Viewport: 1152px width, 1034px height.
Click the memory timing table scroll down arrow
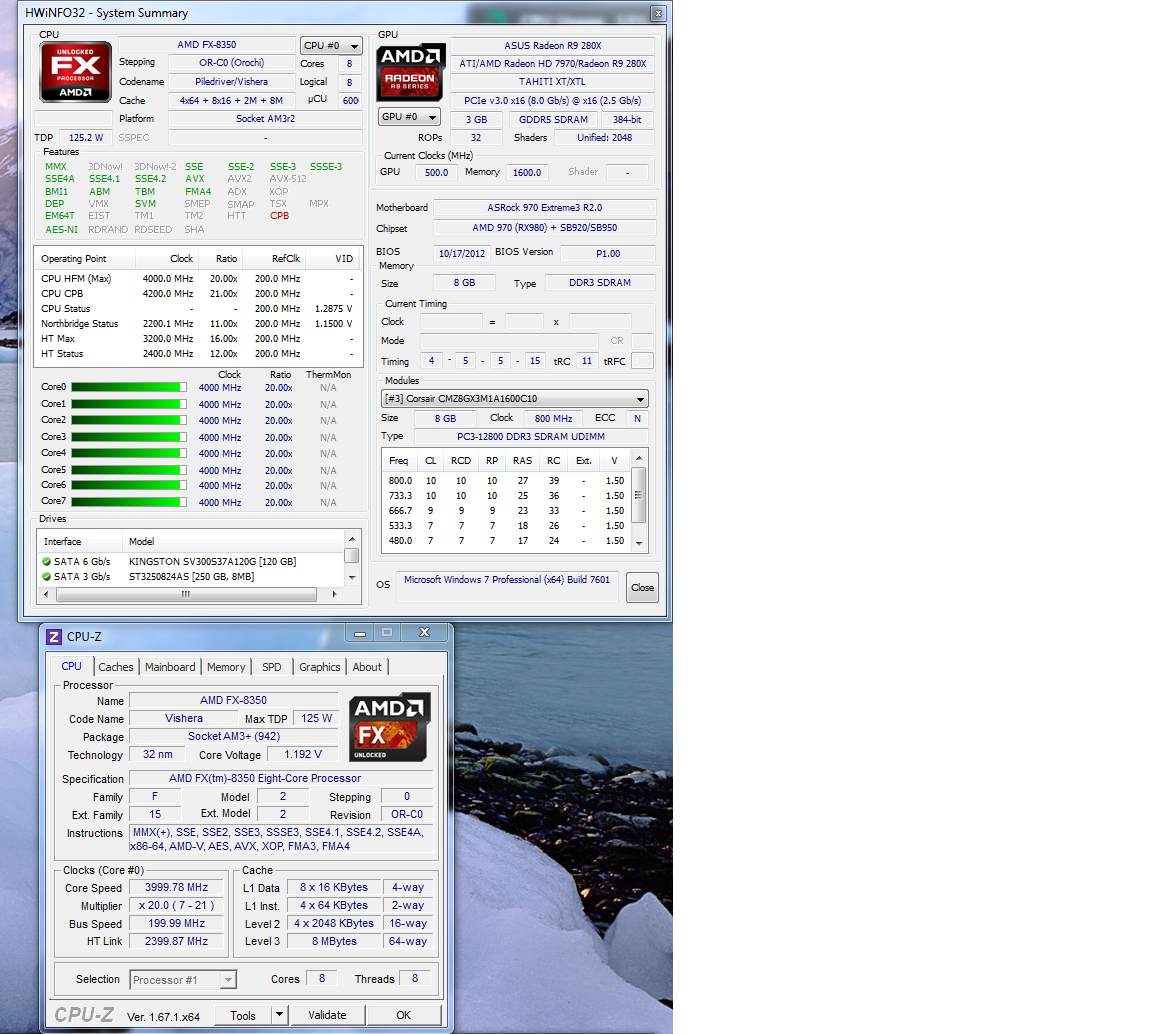pos(639,543)
